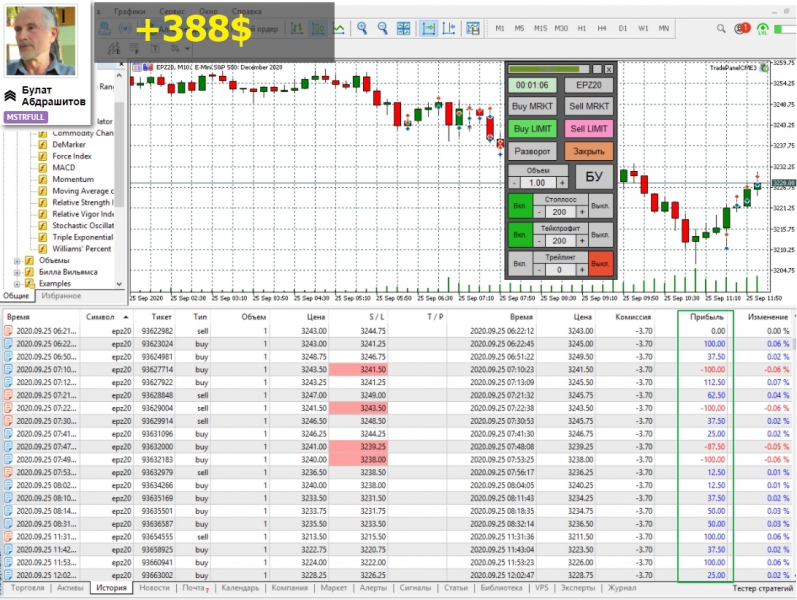The image size is (797, 600).
Task: Click the Тейкпрофит value field
Action: 559,241
